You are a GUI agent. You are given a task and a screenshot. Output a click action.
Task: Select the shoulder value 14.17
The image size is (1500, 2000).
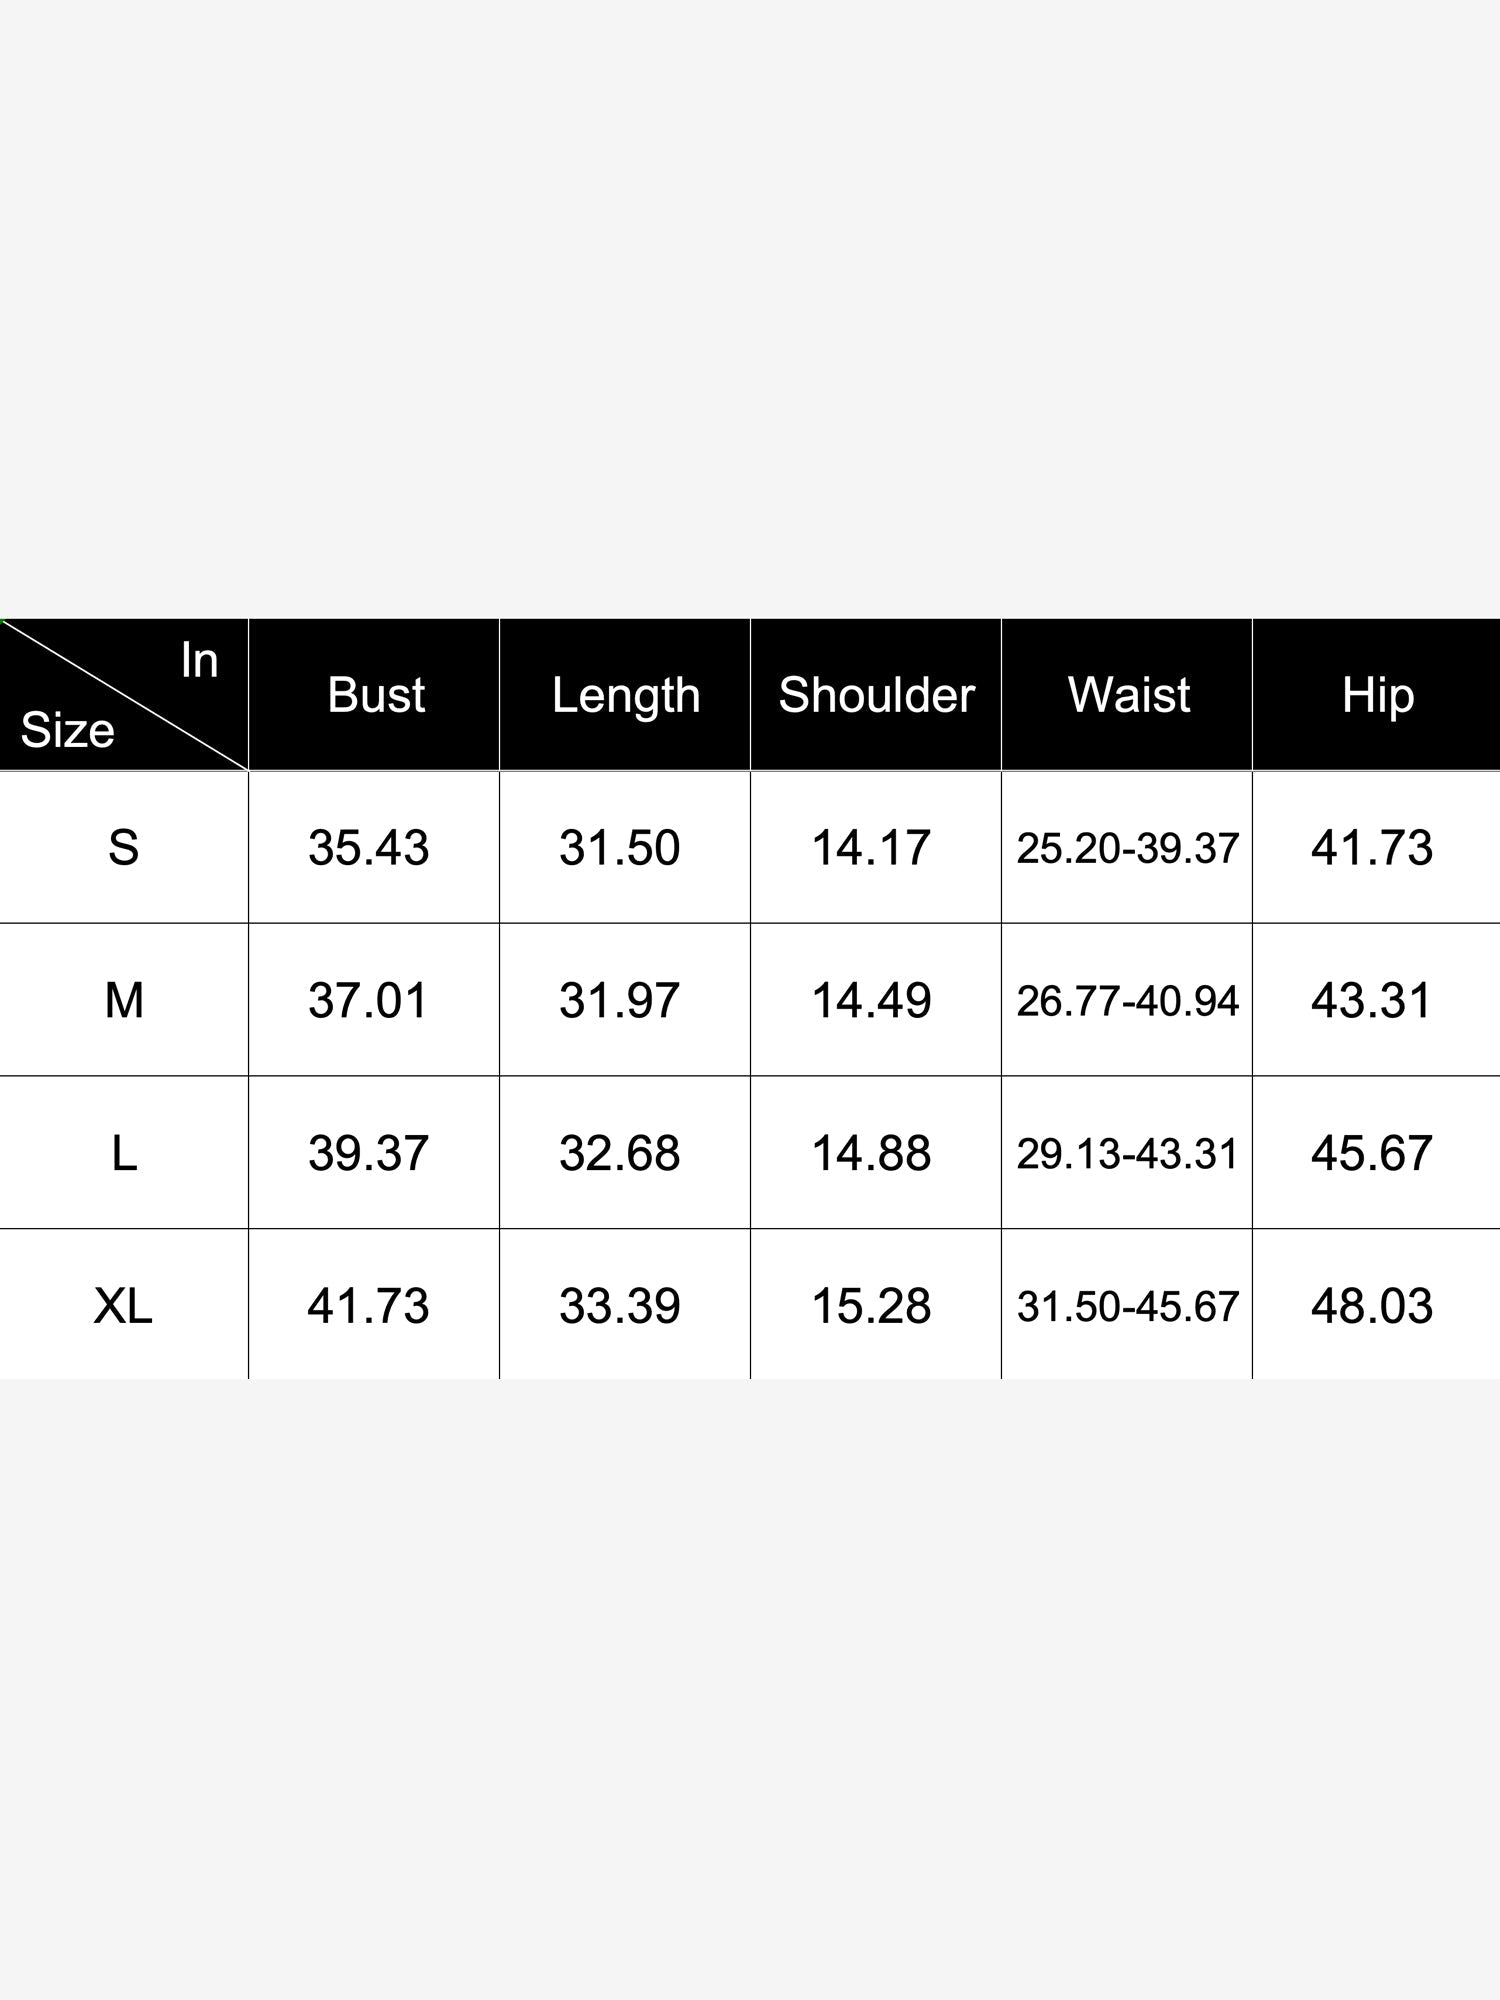[x=871, y=848]
